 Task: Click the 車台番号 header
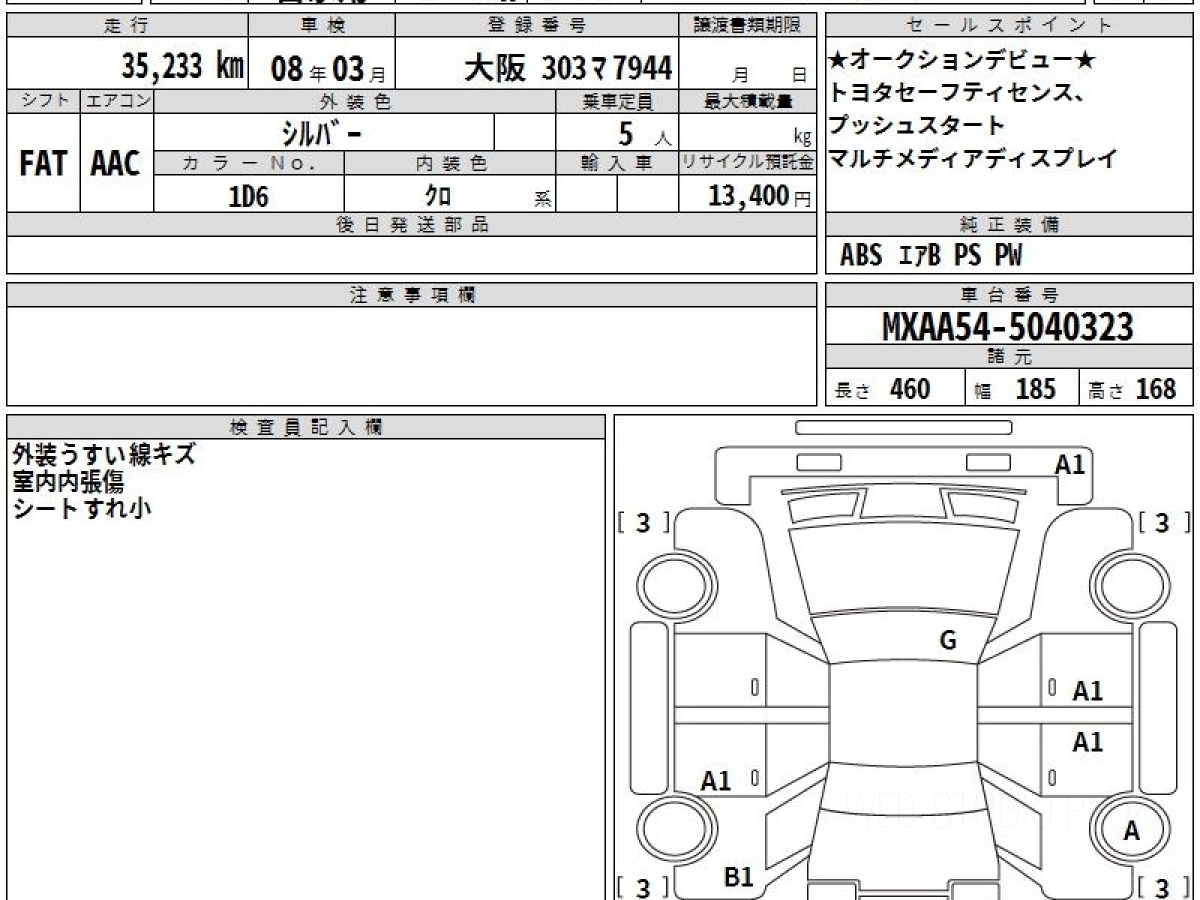[x=1010, y=295]
